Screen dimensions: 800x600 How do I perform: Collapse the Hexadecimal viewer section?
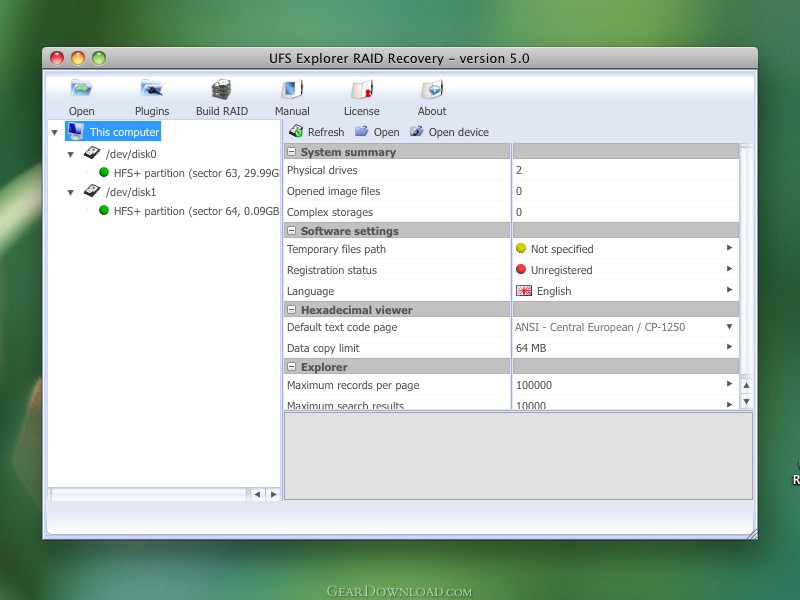(x=291, y=310)
